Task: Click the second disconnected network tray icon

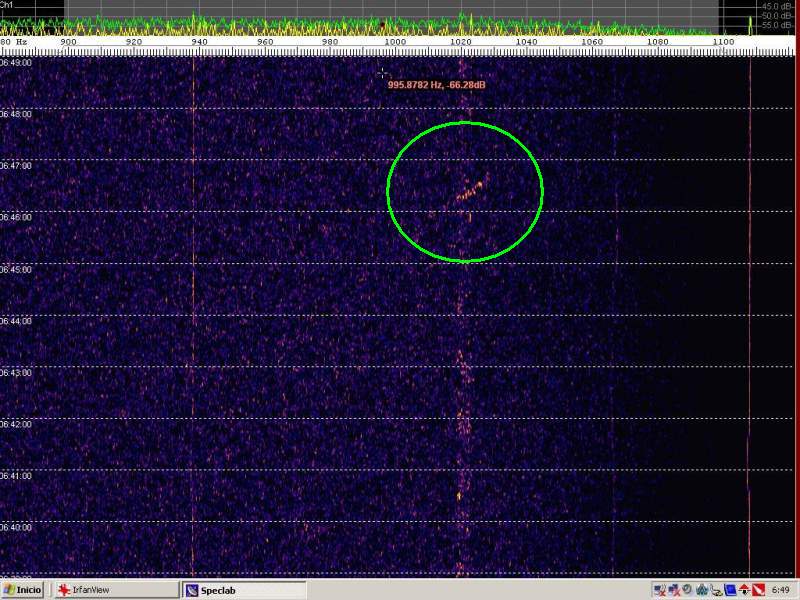Action: point(674,590)
